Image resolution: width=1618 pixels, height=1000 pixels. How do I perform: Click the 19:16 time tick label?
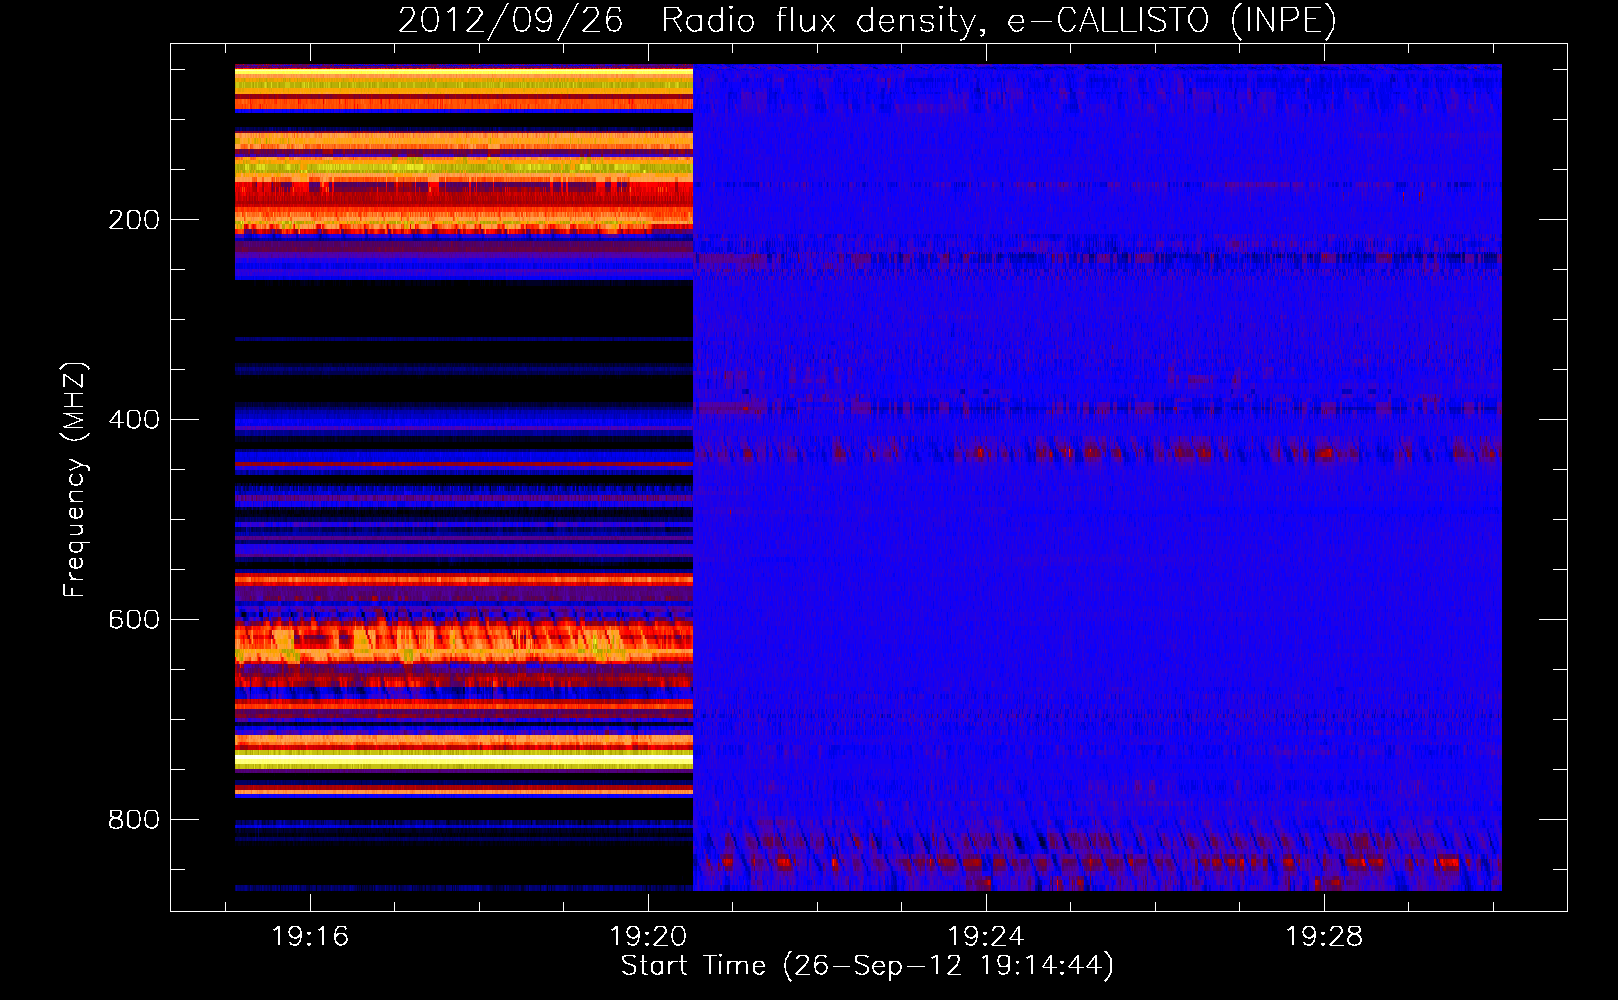click(310, 937)
